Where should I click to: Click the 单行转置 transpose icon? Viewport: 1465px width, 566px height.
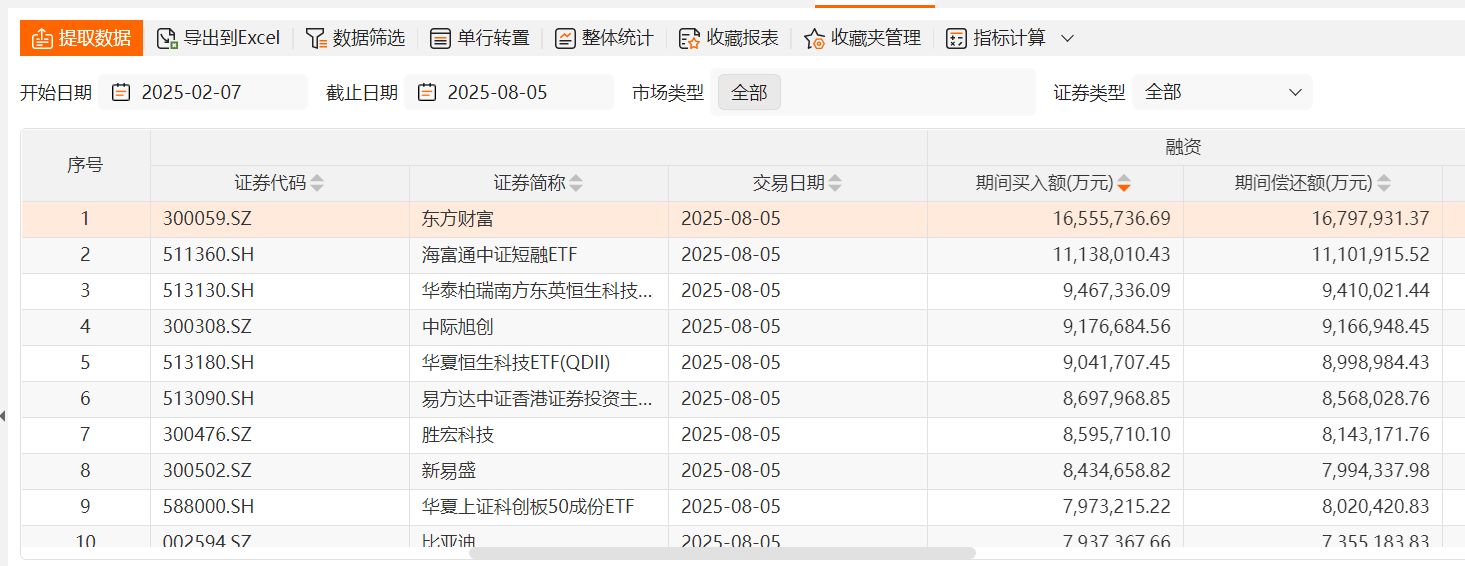click(x=441, y=38)
